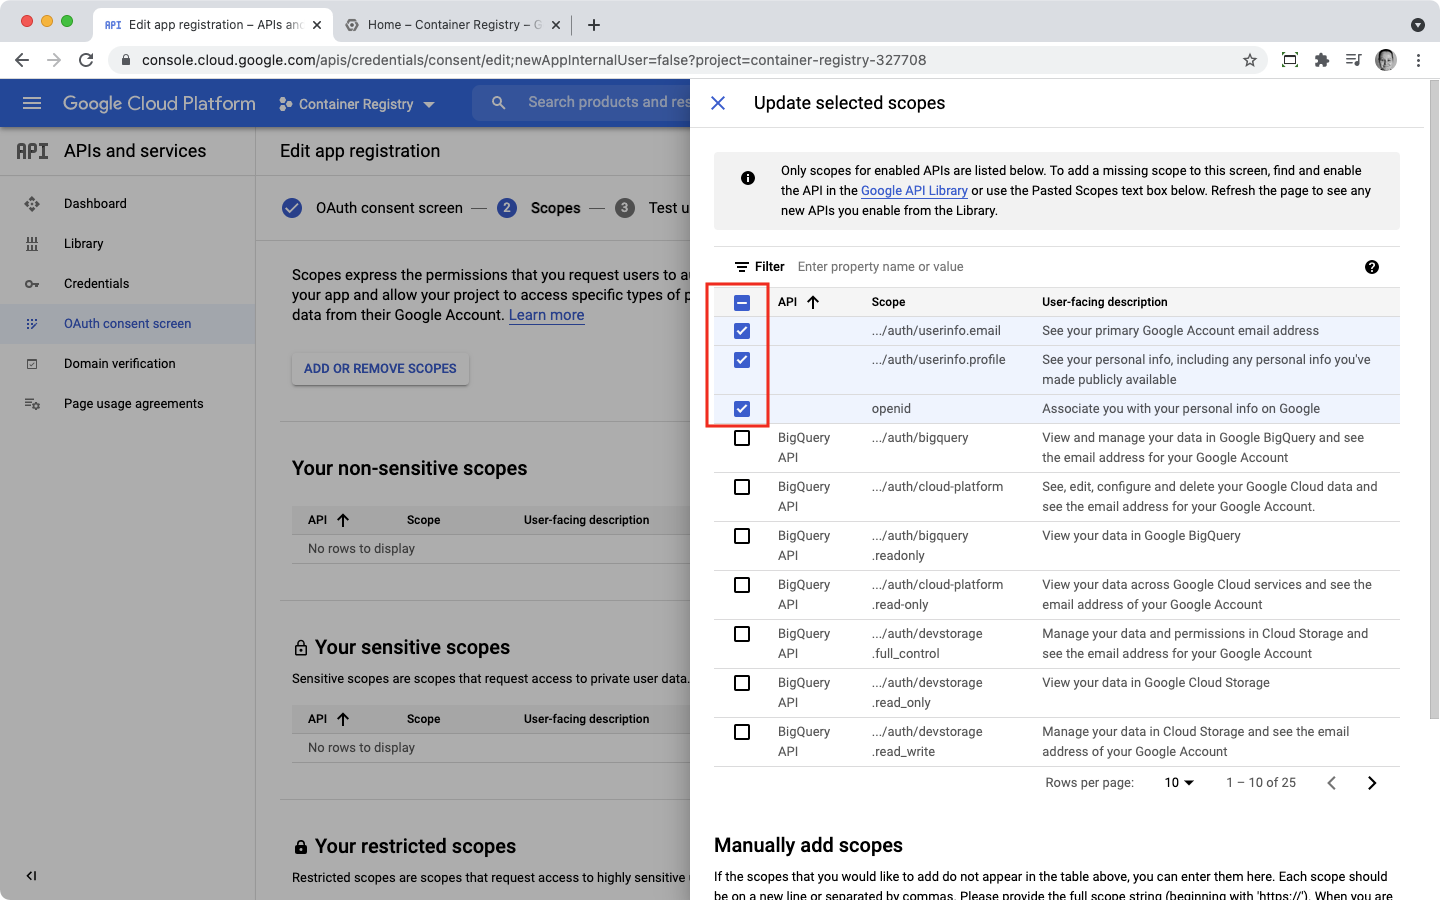Open the Container Registry project dropdown
This screenshot has width=1440, height=900.
(x=357, y=104)
